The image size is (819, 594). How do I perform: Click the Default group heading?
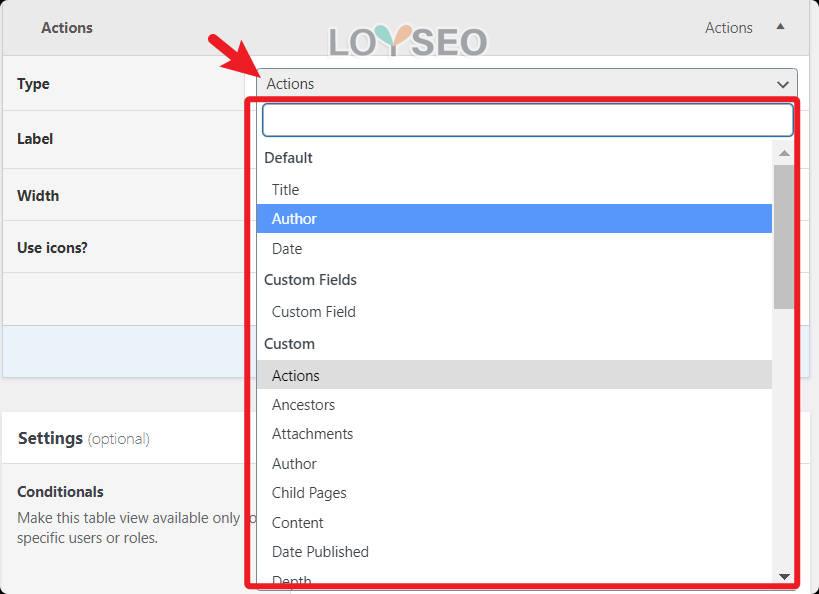pyautogui.click(x=288, y=158)
